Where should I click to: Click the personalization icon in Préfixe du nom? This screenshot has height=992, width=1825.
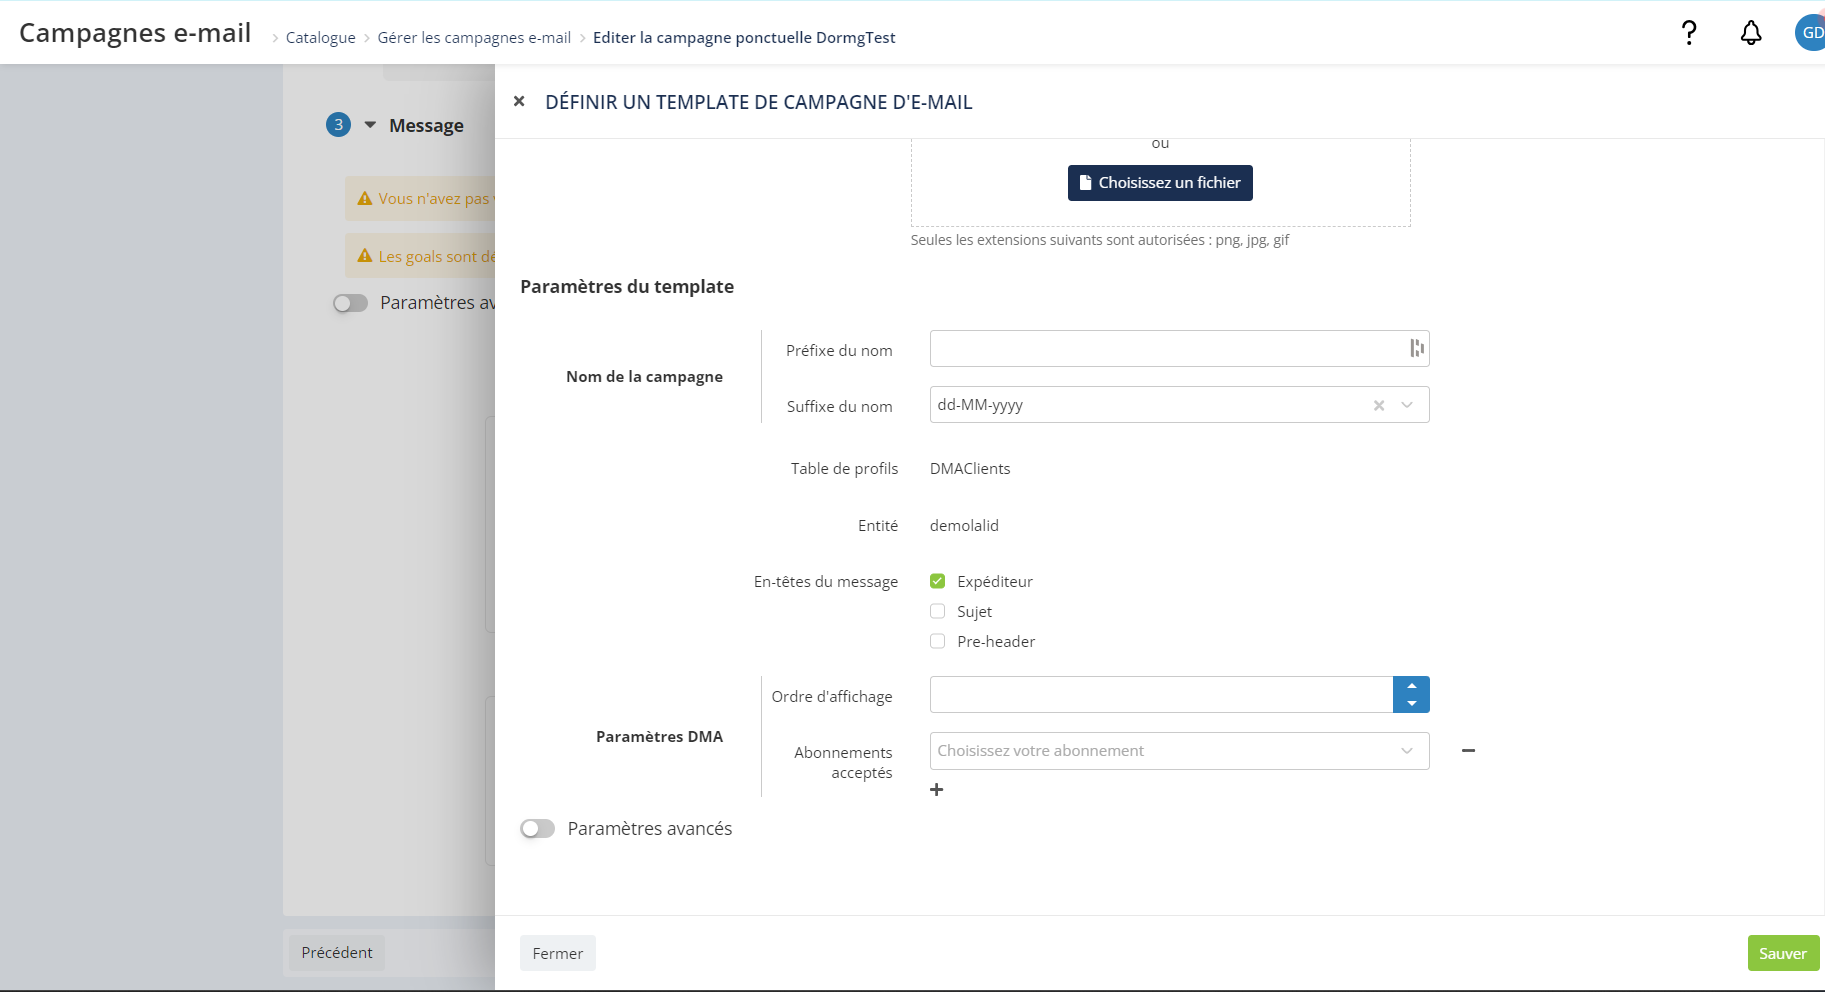pyautogui.click(x=1416, y=348)
